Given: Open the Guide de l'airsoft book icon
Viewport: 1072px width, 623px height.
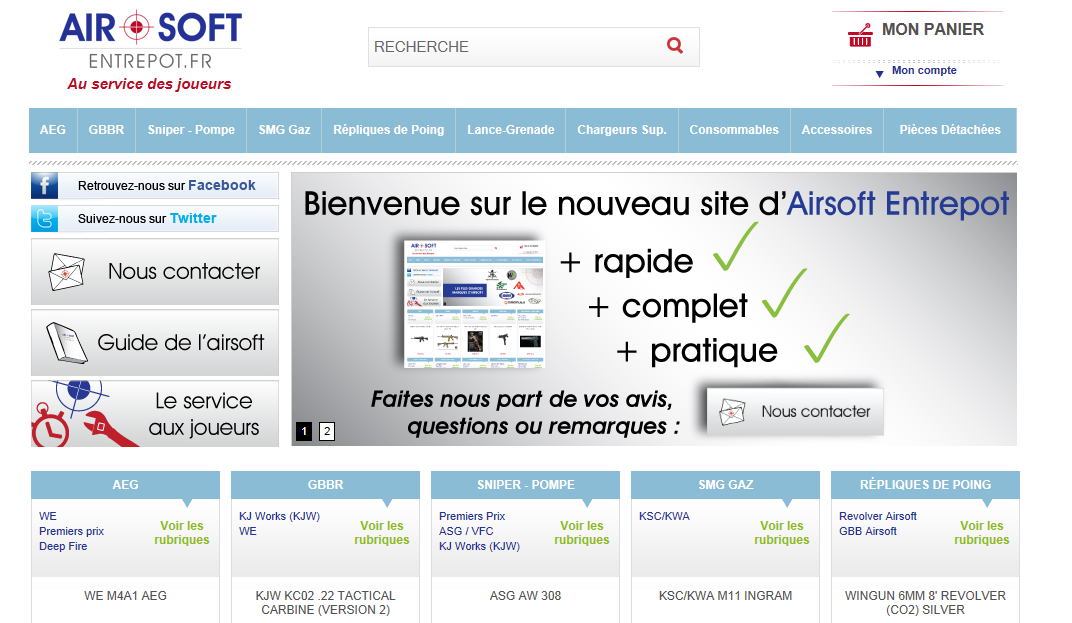Looking at the screenshot, I should 62,343.
